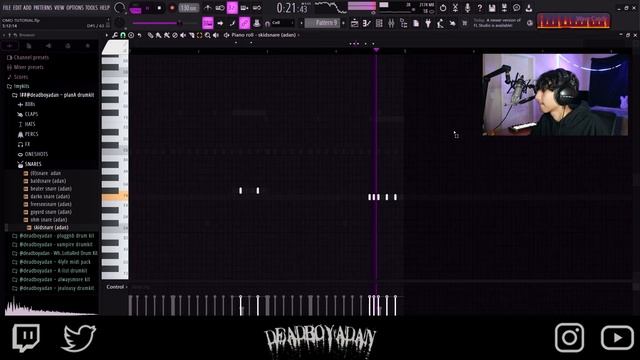Toggle loop recording icon
Image resolution: width=640 pixels, height=360 pixels.
pos(257,8)
